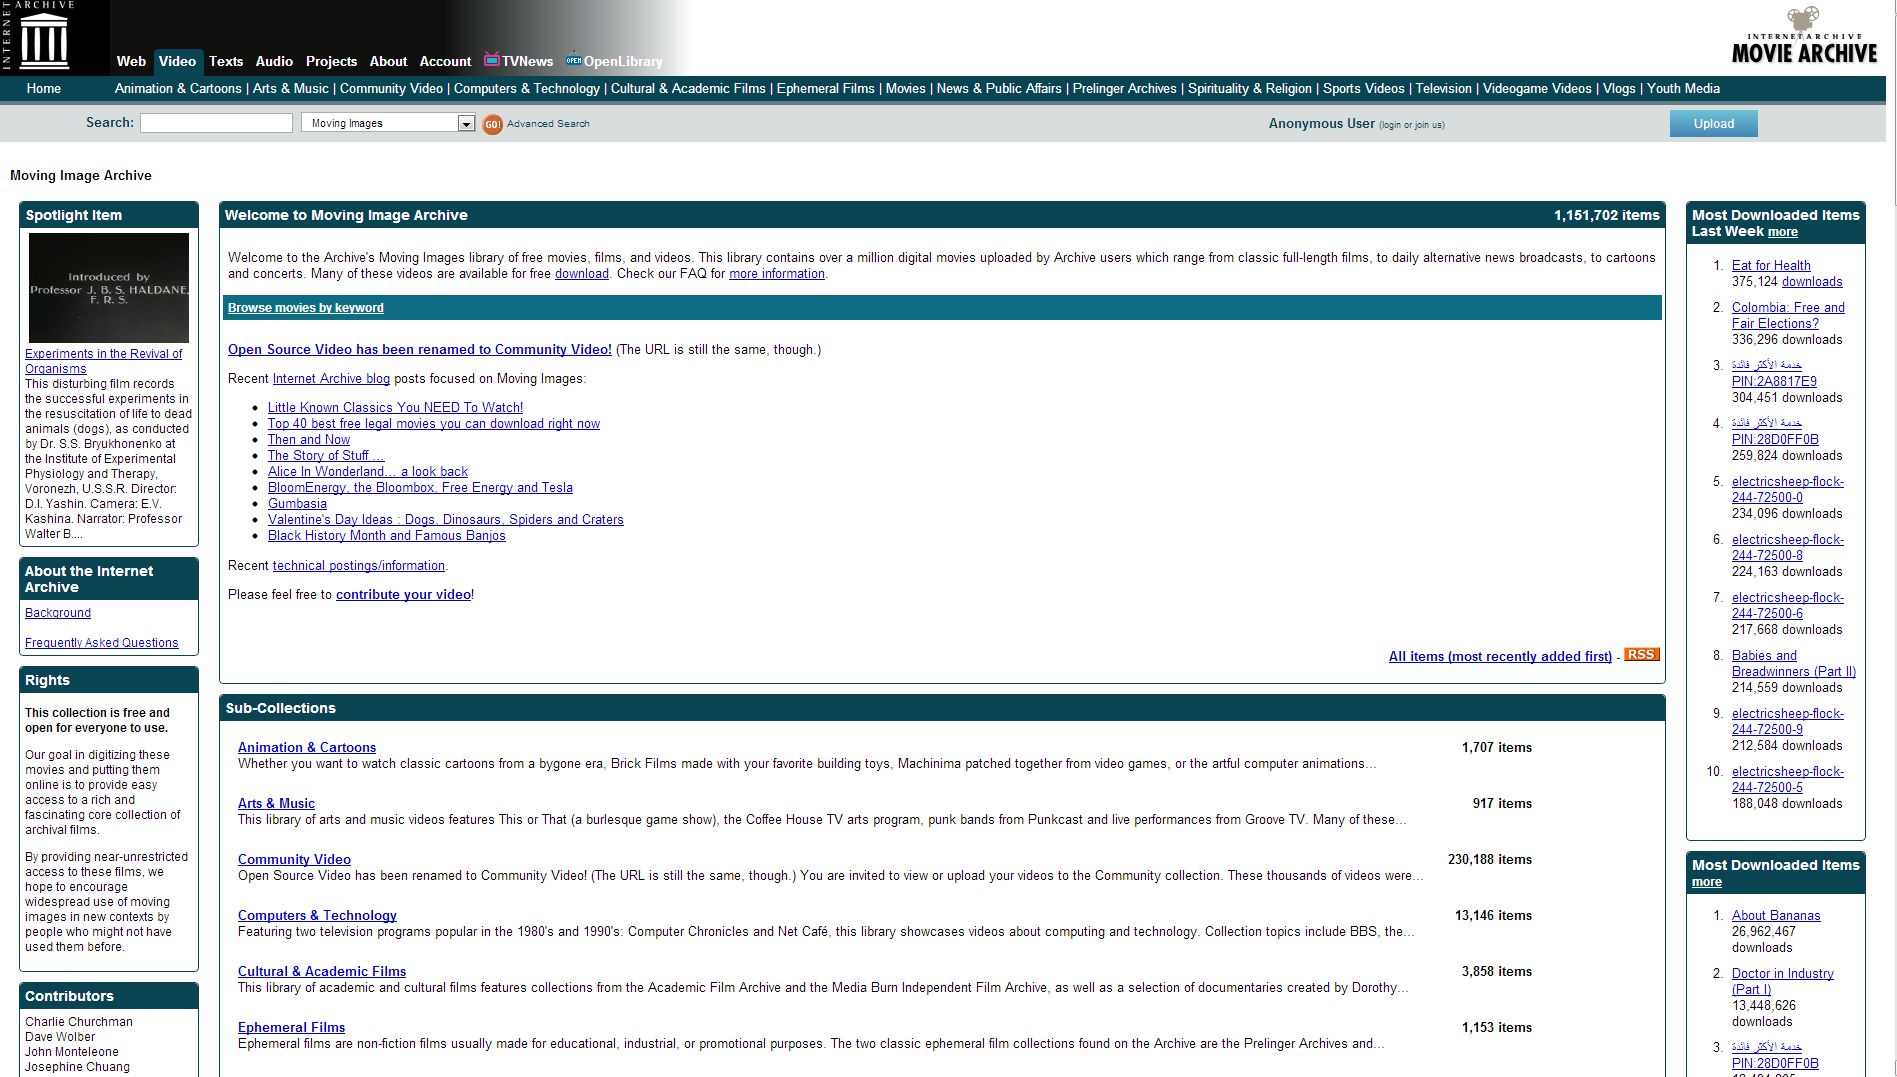Screen dimensions: 1897x1077
Task: Click the Movie Archive logo
Action: [1804, 38]
